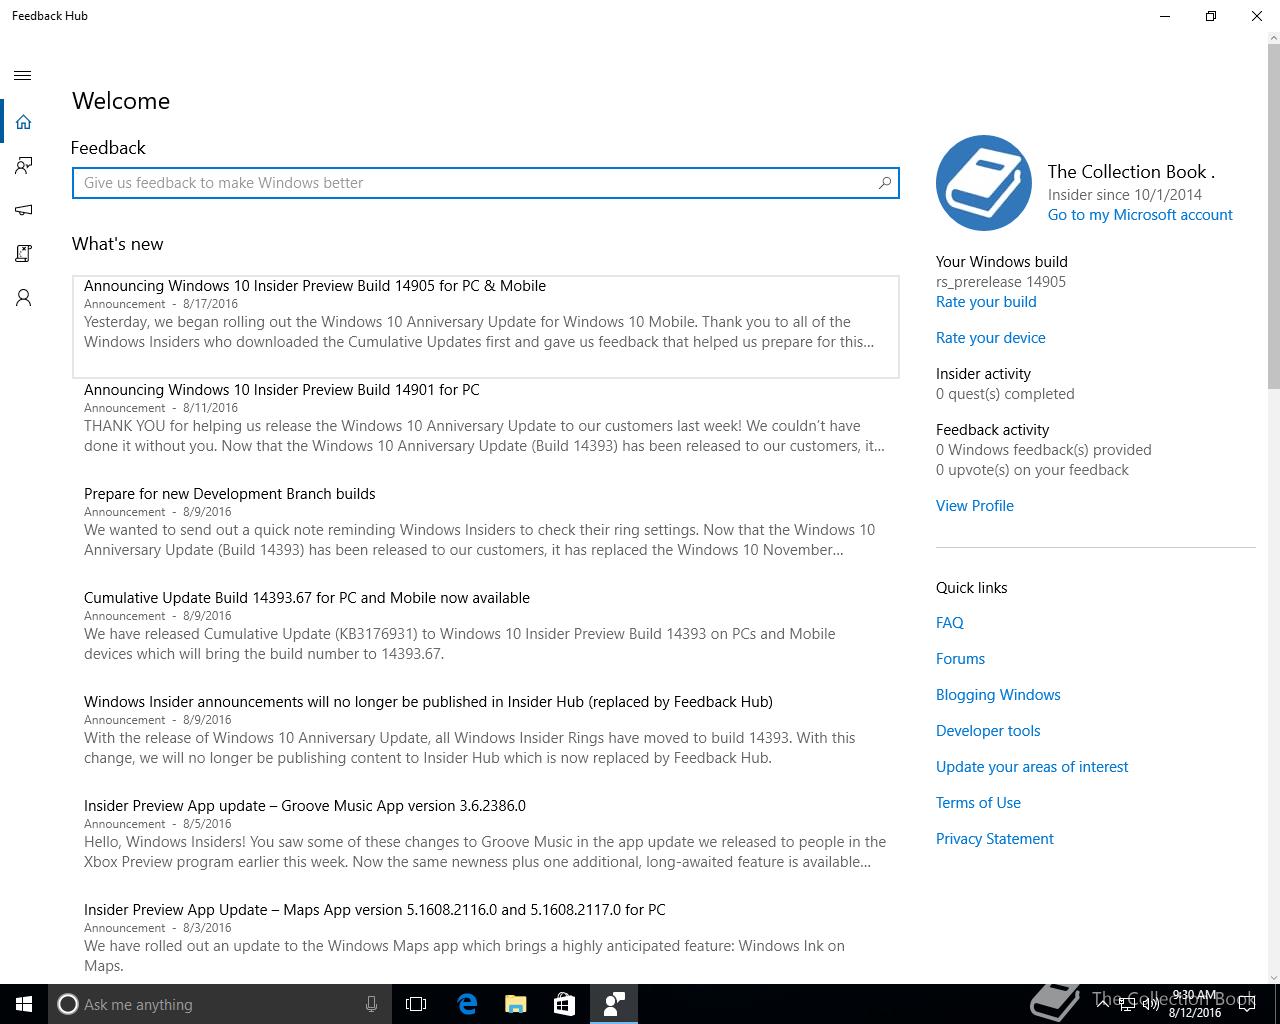Open Task View on taskbar
This screenshot has width=1280, height=1024.
[x=416, y=1004]
